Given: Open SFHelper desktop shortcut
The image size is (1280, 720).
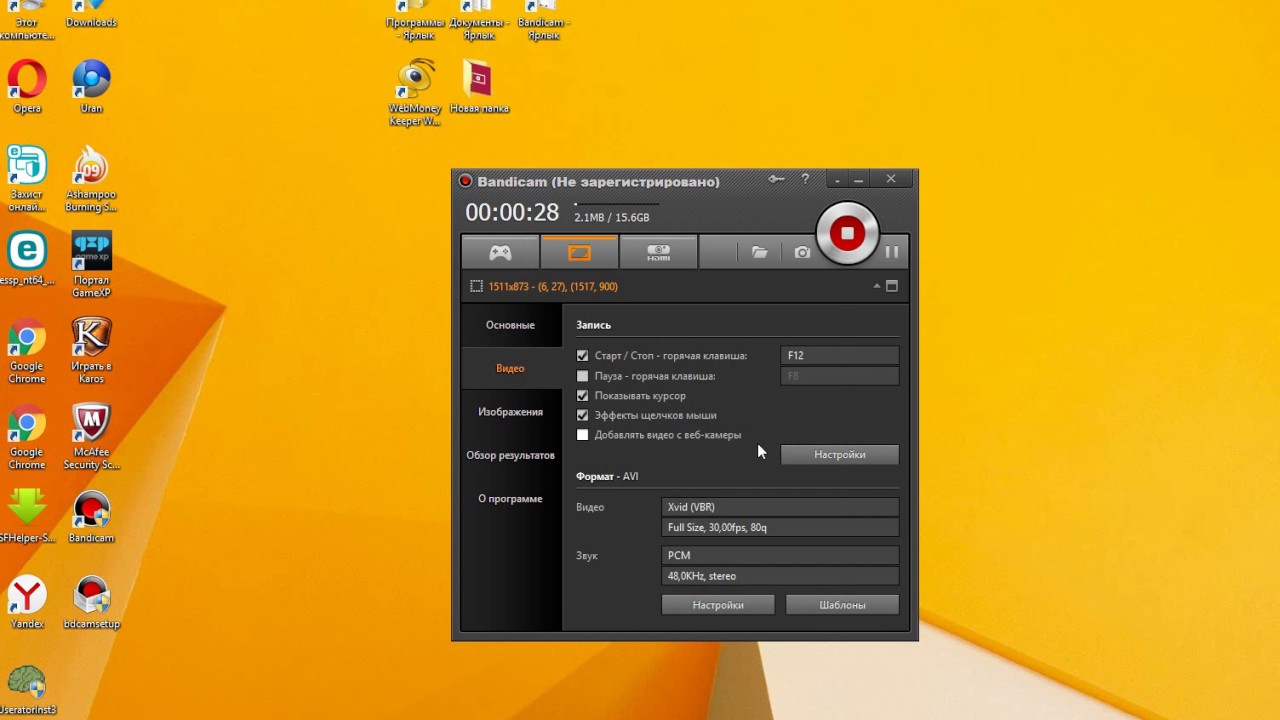Looking at the screenshot, I should click(x=27, y=517).
